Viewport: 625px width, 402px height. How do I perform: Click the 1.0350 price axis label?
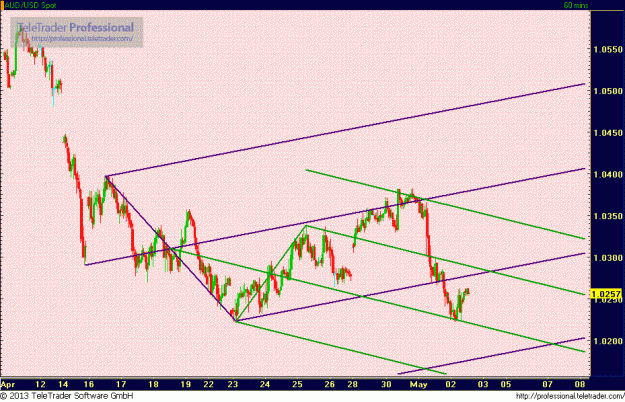[608, 216]
